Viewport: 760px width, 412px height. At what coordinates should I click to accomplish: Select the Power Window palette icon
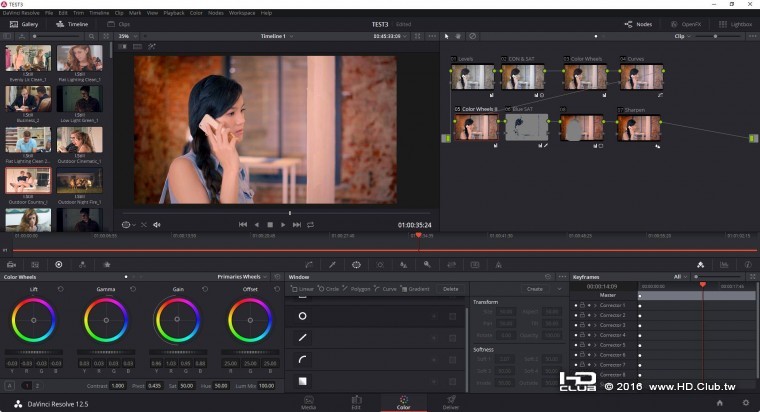click(x=356, y=264)
